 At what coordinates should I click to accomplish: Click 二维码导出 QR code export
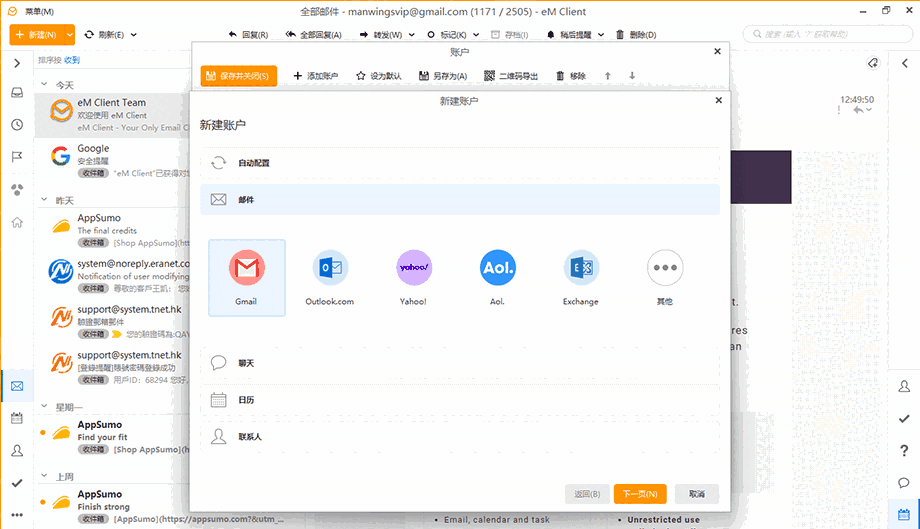click(x=511, y=76)
